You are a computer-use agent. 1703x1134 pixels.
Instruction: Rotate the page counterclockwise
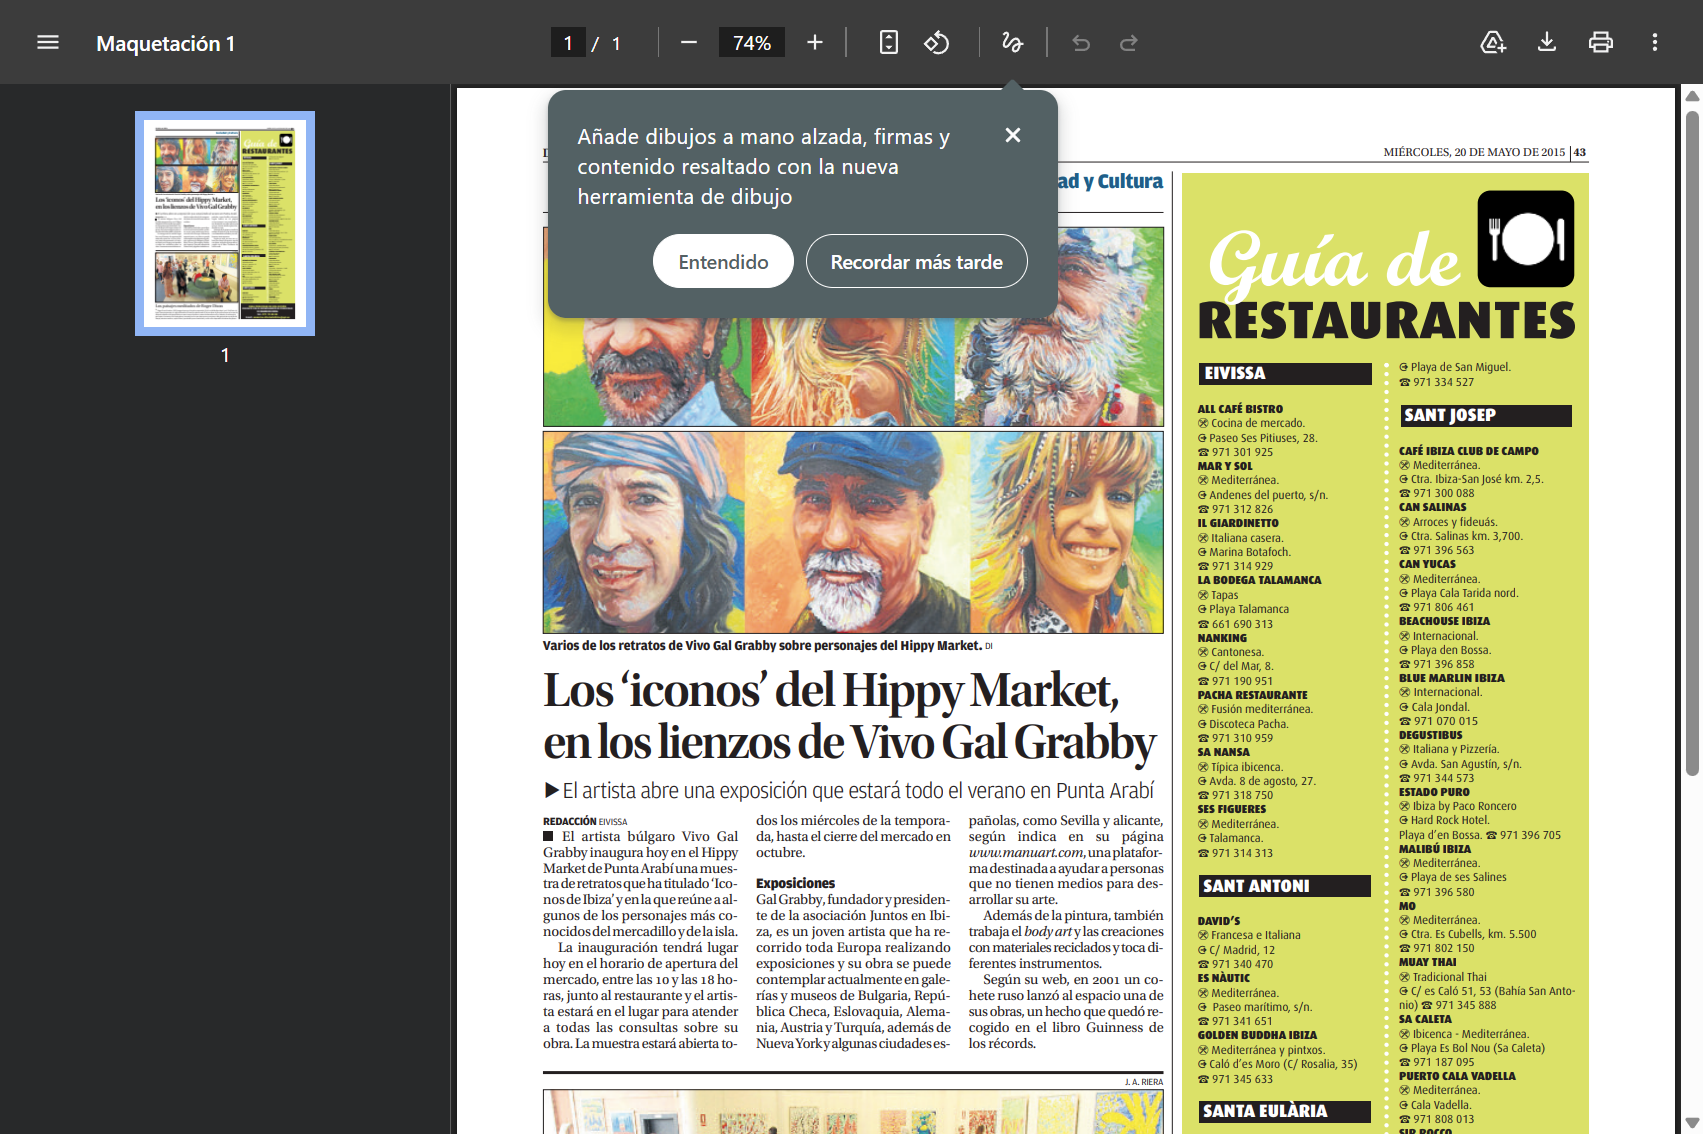pos(937,42)
